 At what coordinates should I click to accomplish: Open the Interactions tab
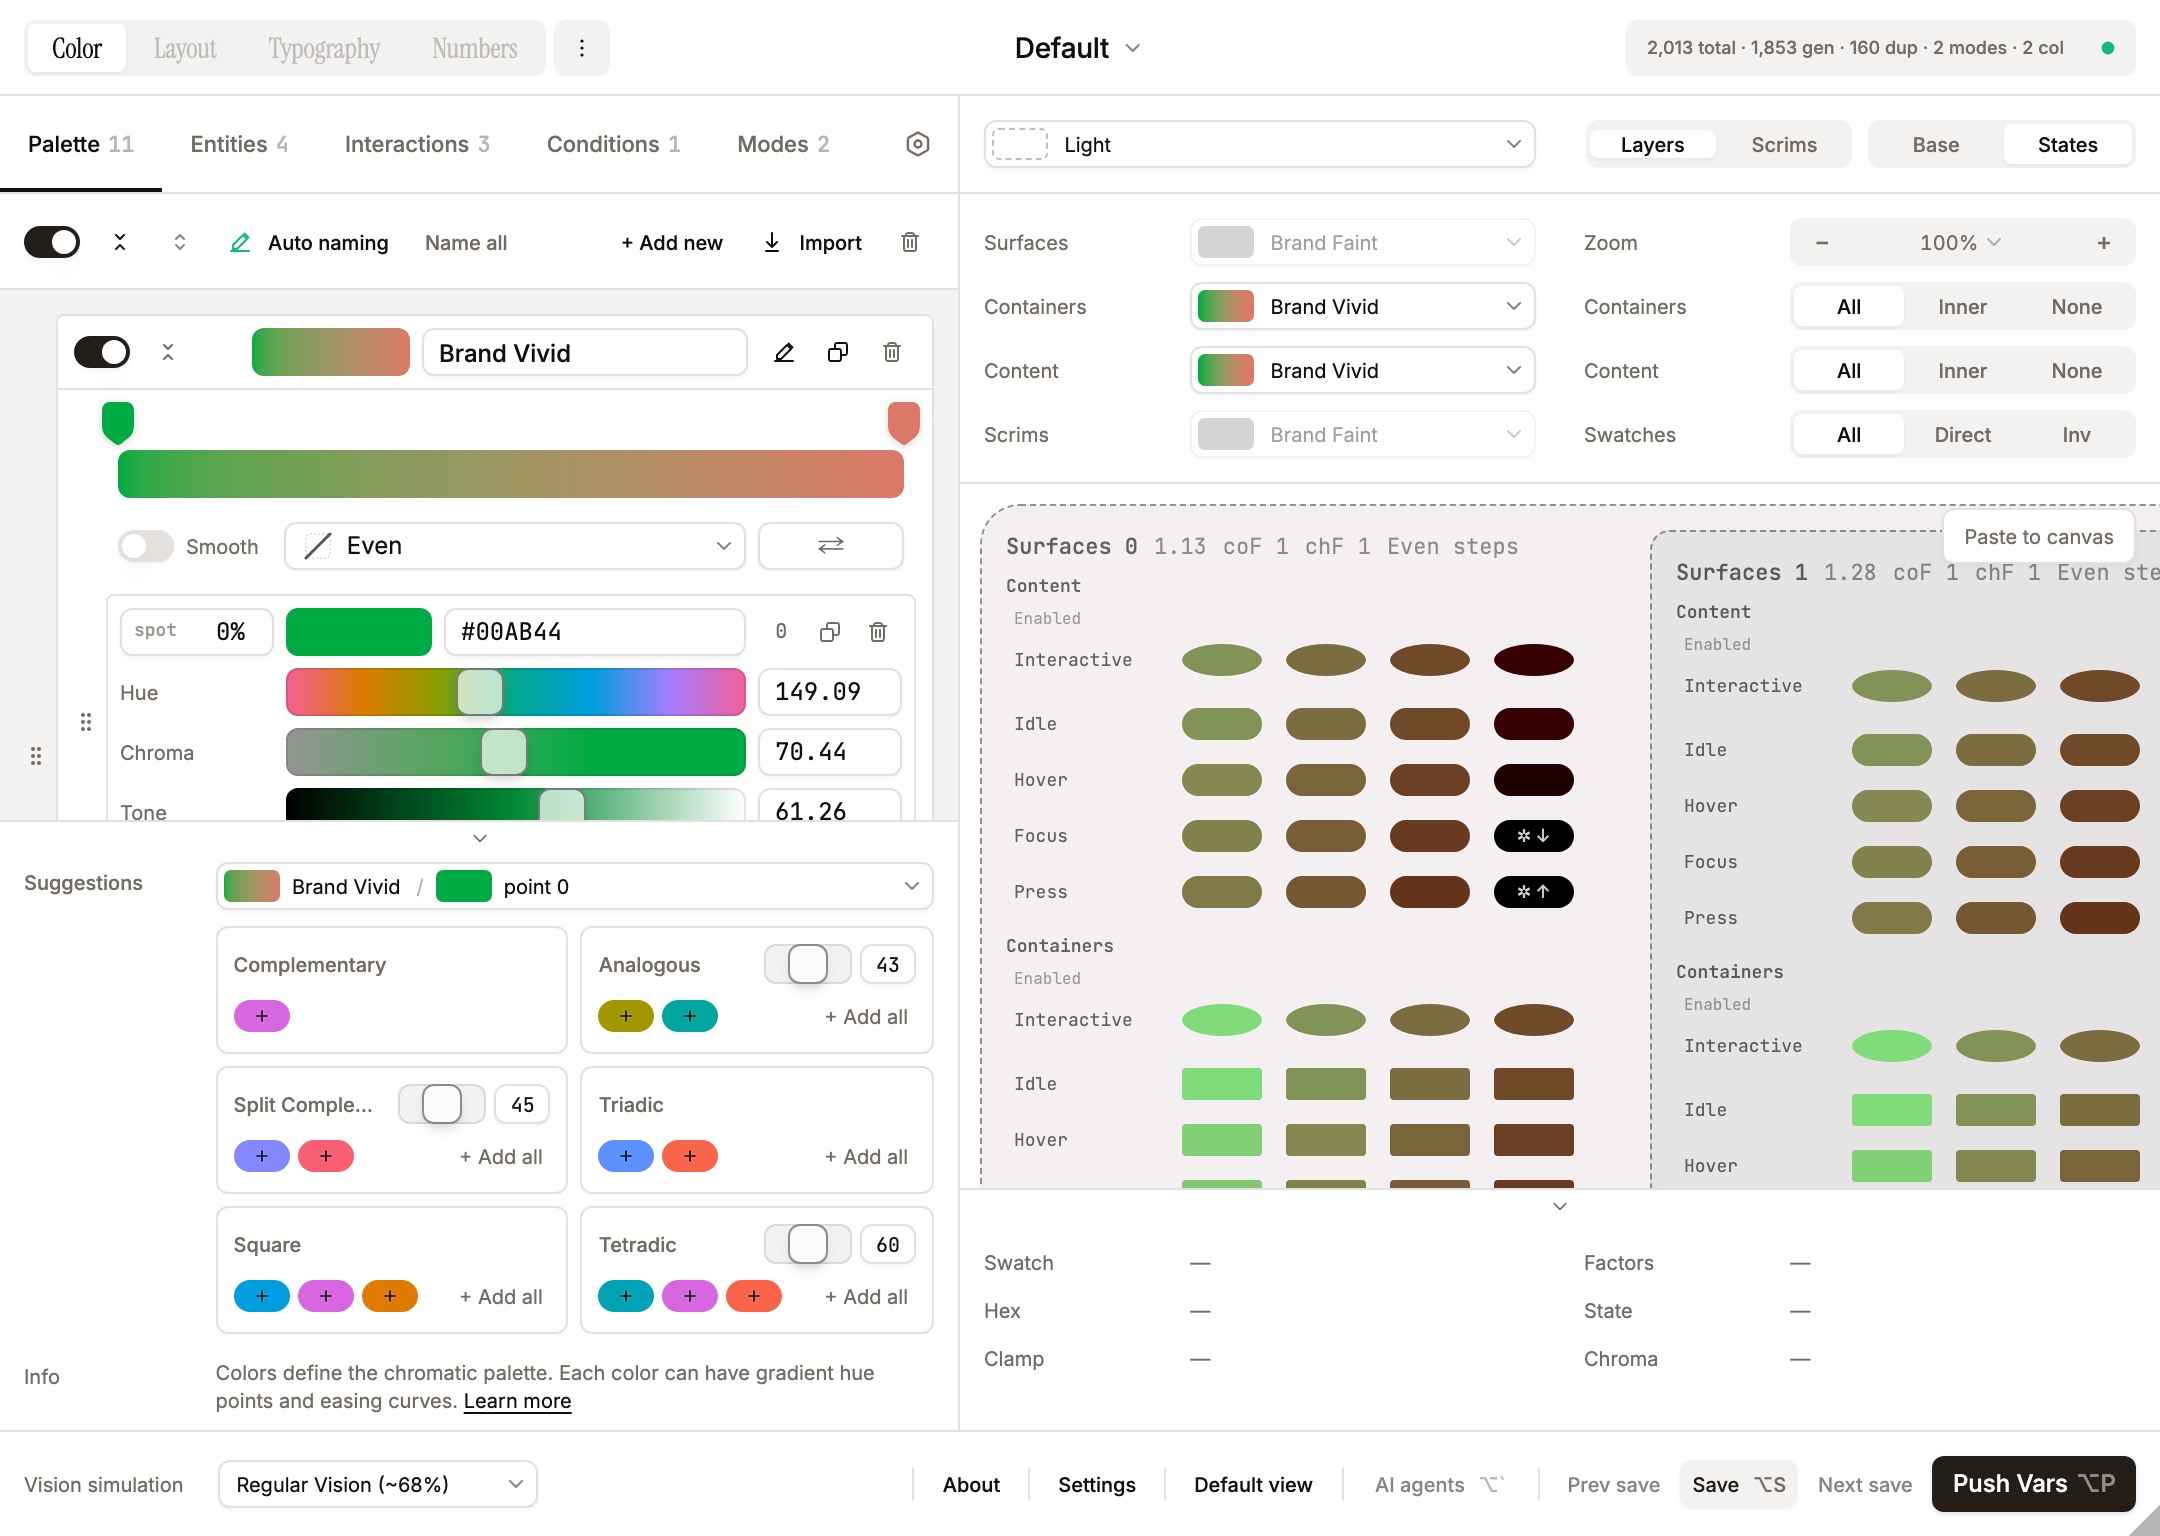pyautogui.click(x=416, y=144)
